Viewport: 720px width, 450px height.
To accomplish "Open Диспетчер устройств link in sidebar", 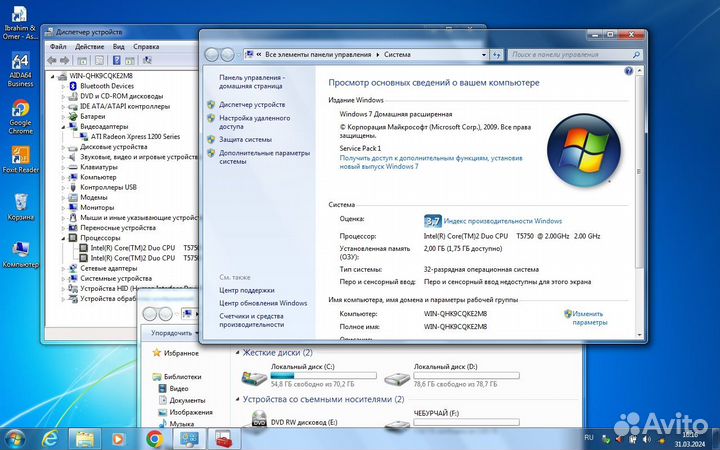I will 252,105.
